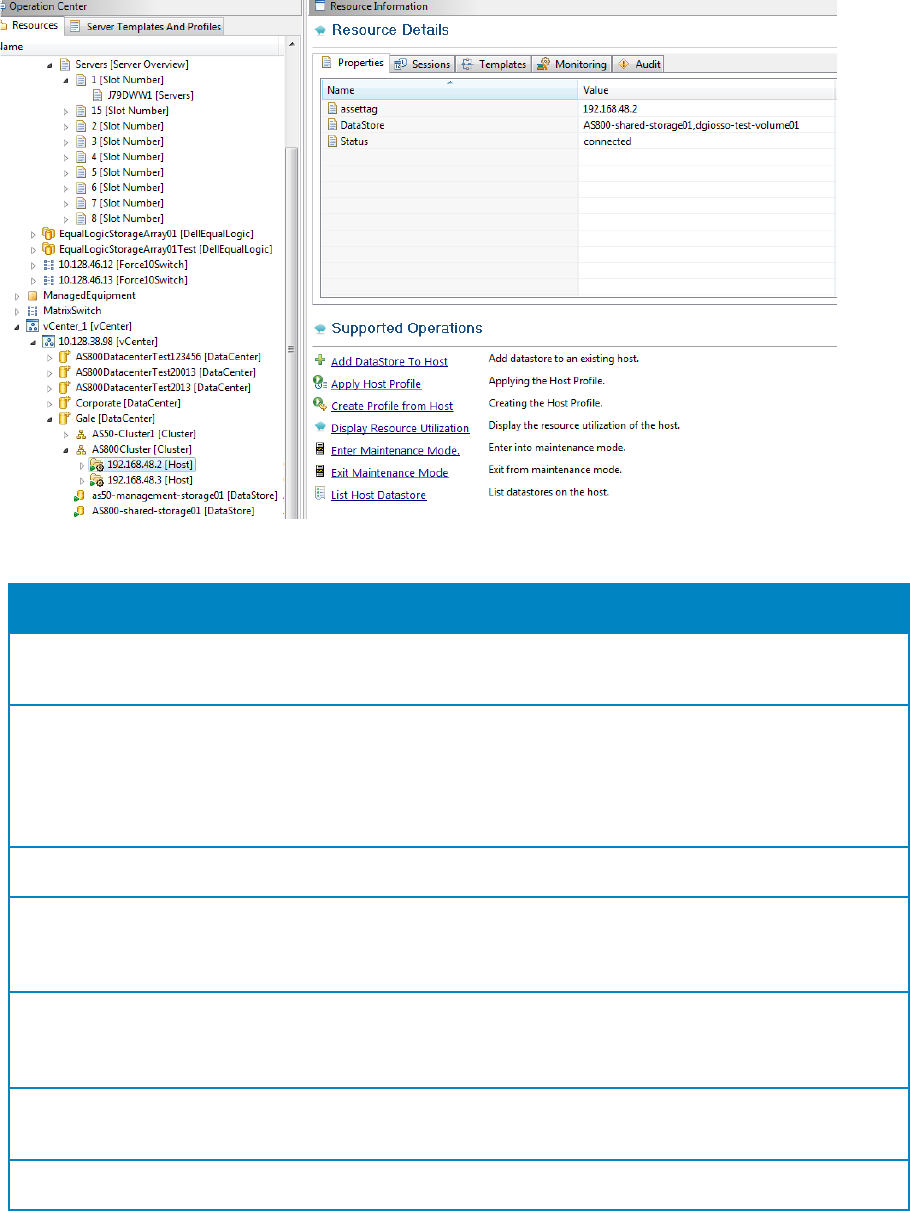This screenshot has width=910, height=1211.
Task: Click the Enter Maintenance Mode icon
Action: 320,450
